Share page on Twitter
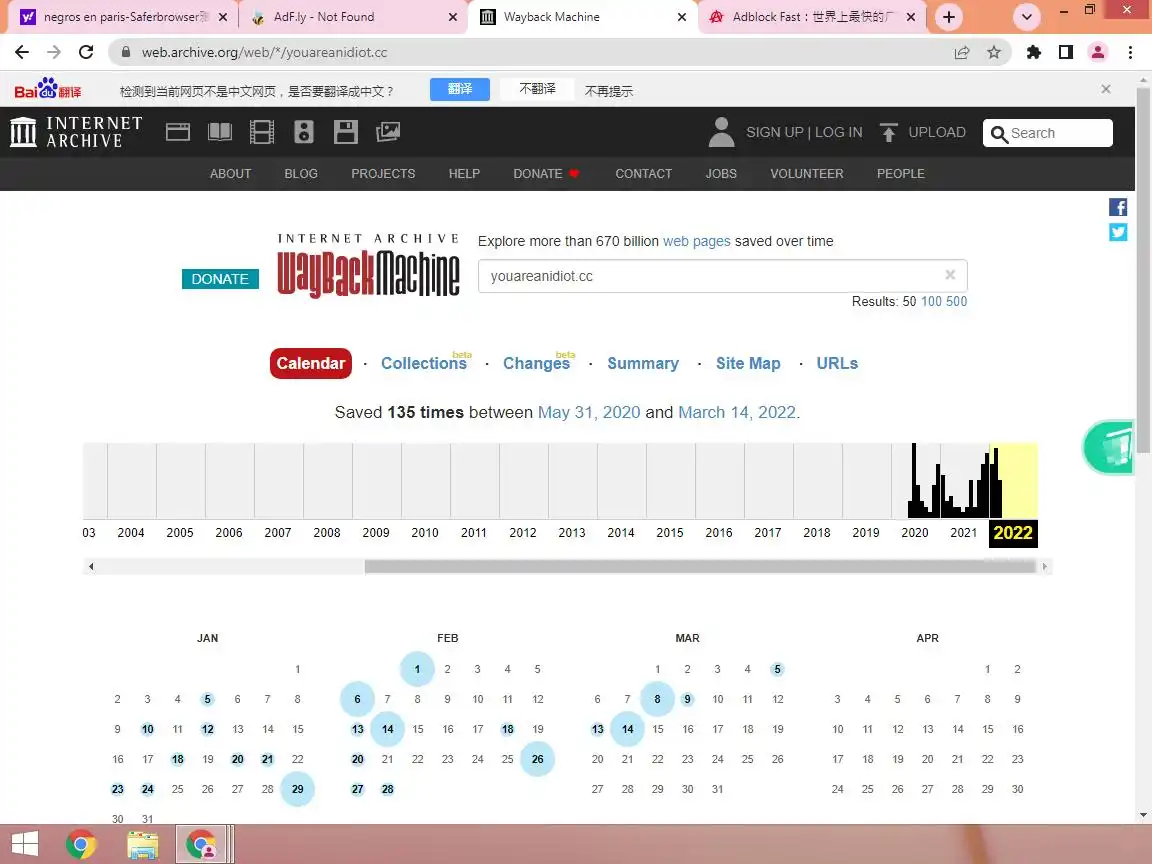The width and height of the screenshot is (1152, 864). coord(1117,232)
